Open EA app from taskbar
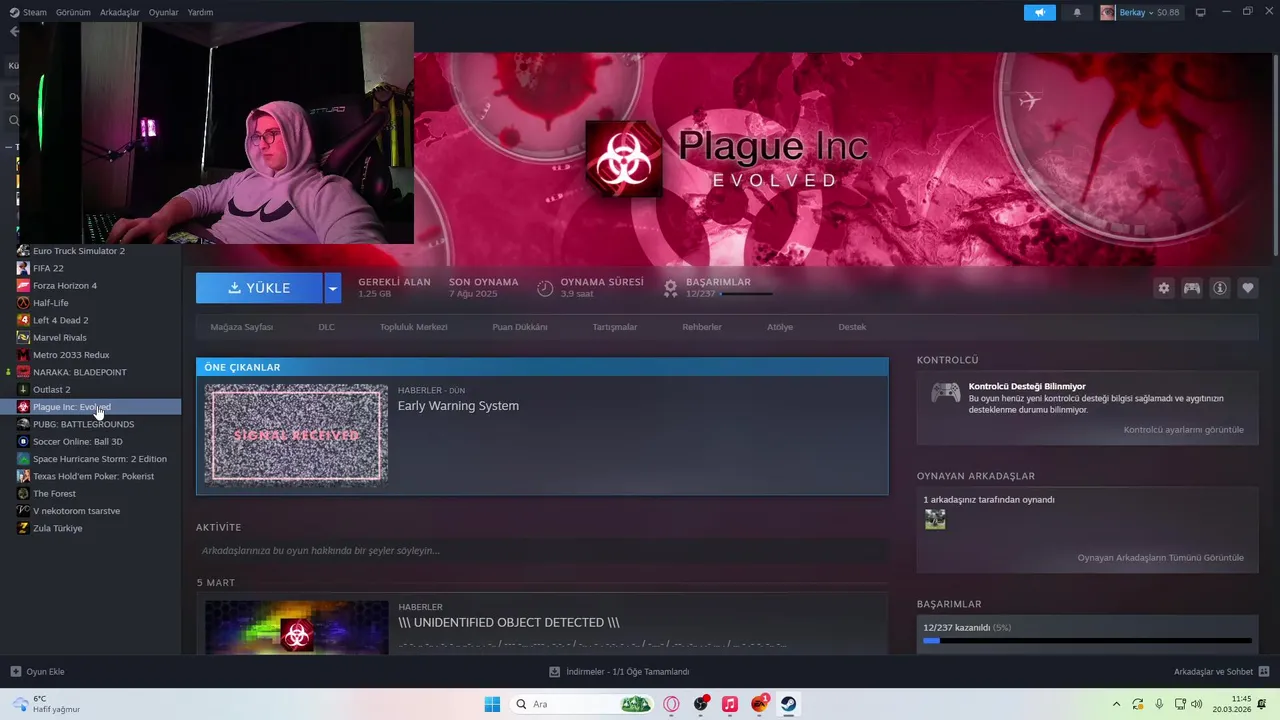Image resolution: width=1280 pixels, height=720 pixels. (760, 704)
